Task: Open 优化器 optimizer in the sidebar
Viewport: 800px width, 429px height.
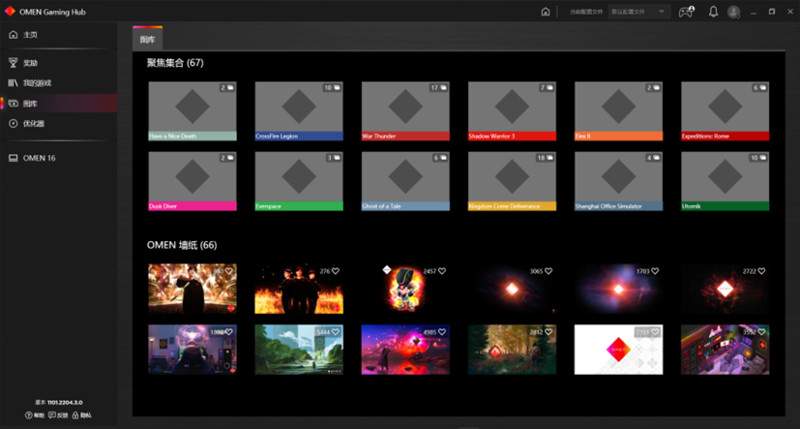Action: pyautogui.click(x=59, y=123)
